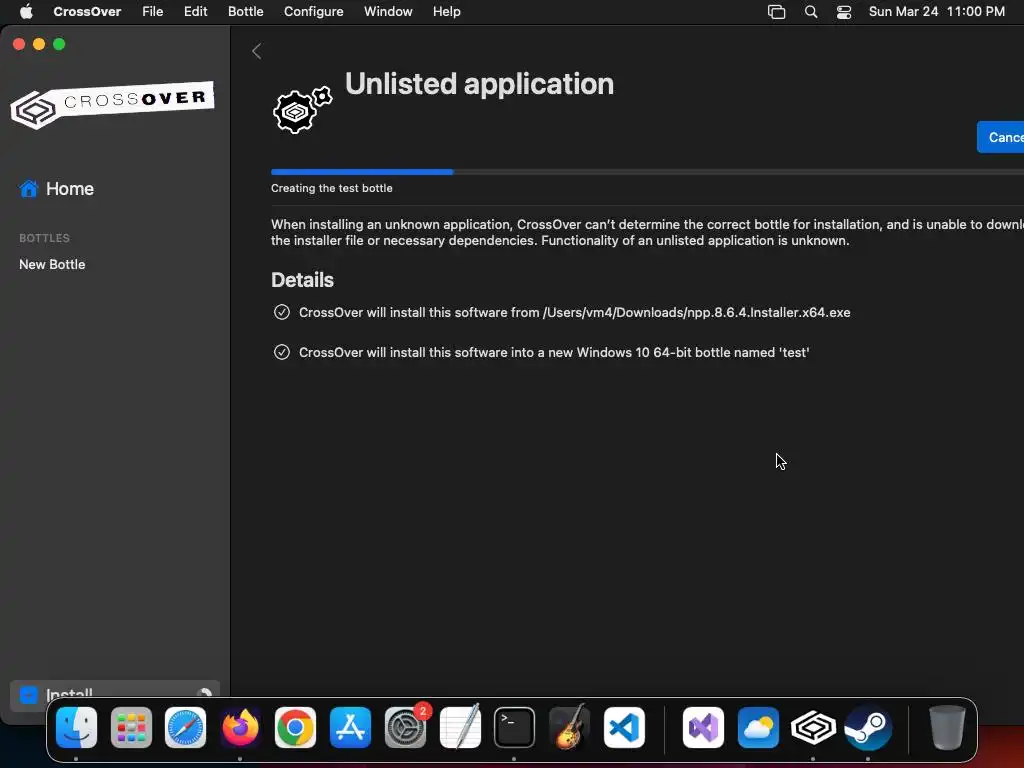Screen dimensions: 1024x768
Task: Close the CrossOver window with the red button
Action: click(x=19, y=44)
